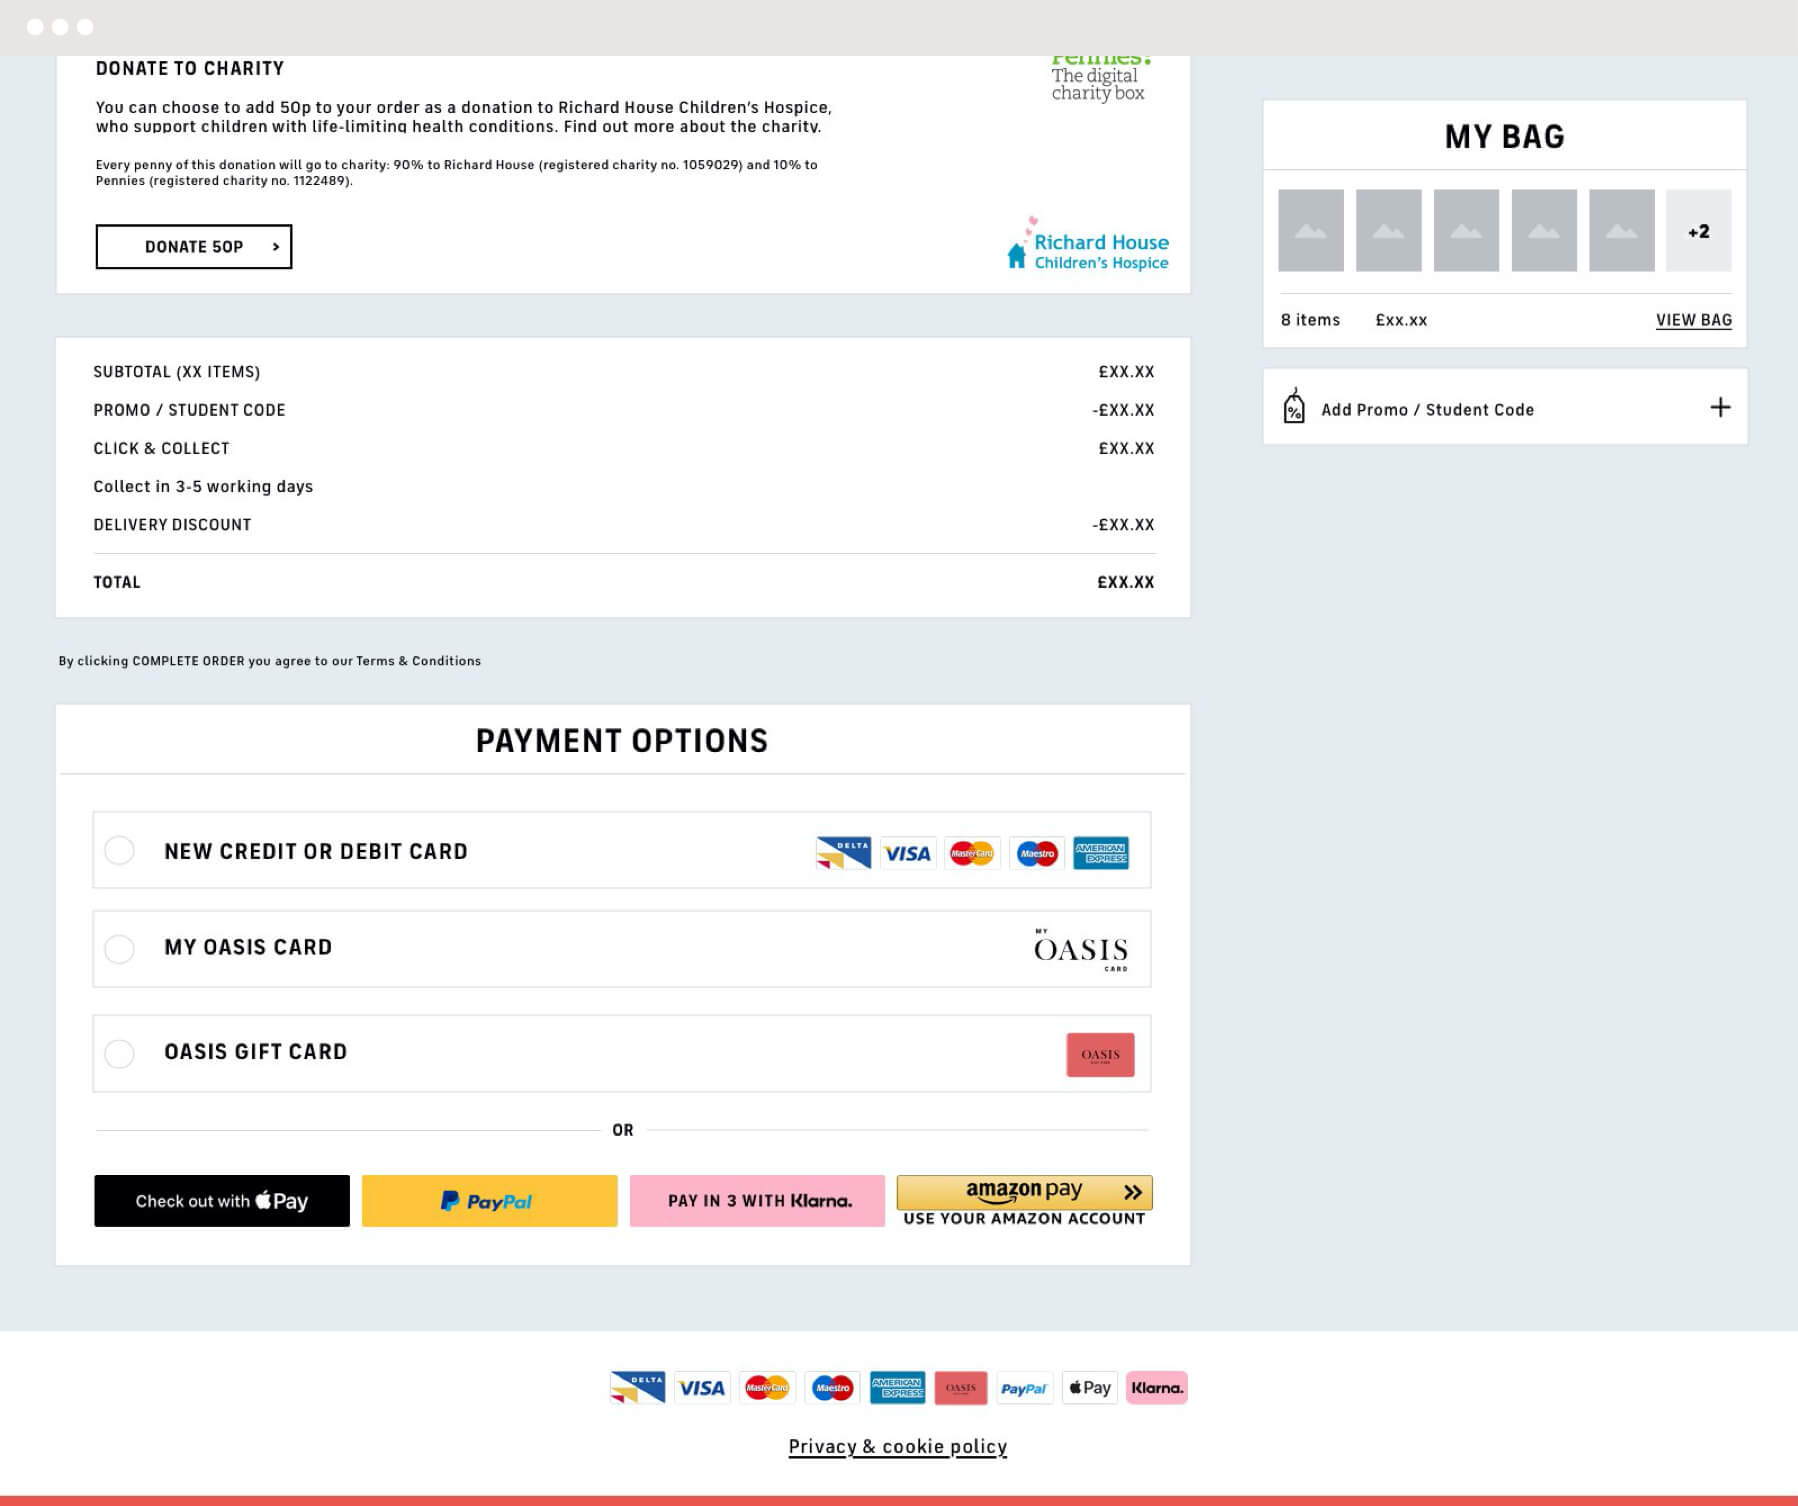The image size is (1798, 1506).
Task: Click the first bag item thumbnail
Action: pyautogui.click(x=1311, y=231)
